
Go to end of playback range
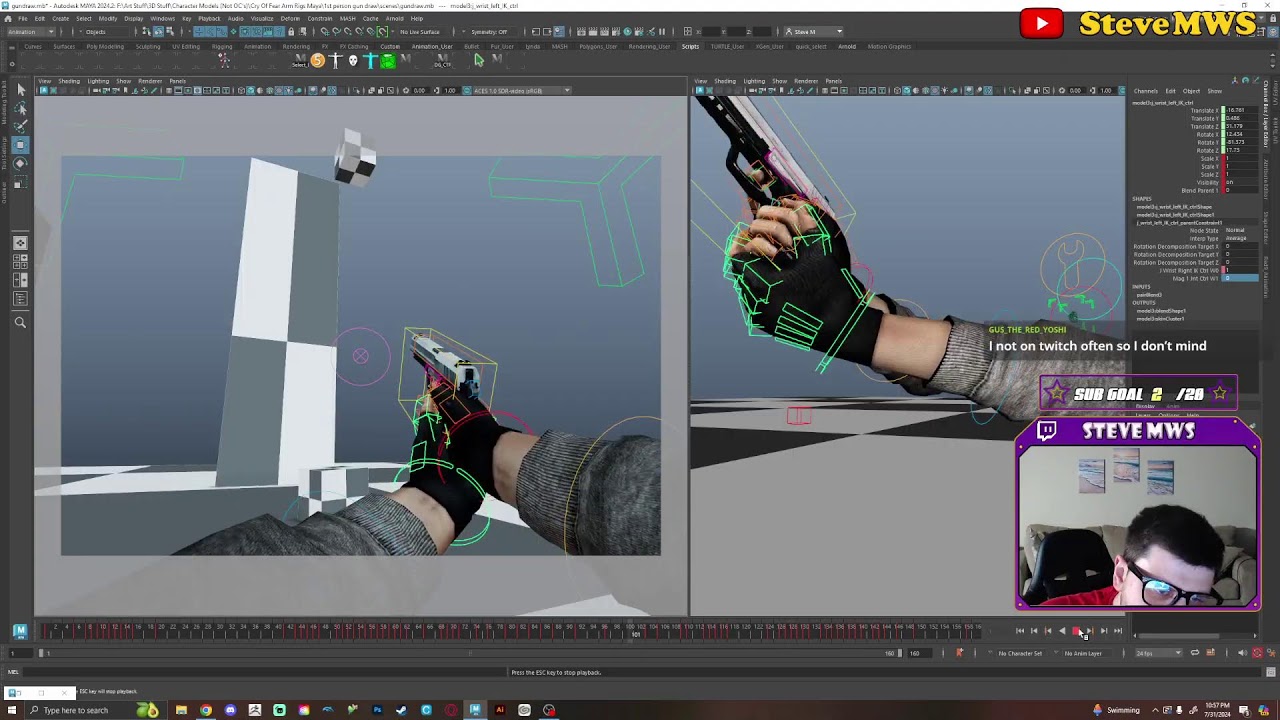coord(1118,631)
